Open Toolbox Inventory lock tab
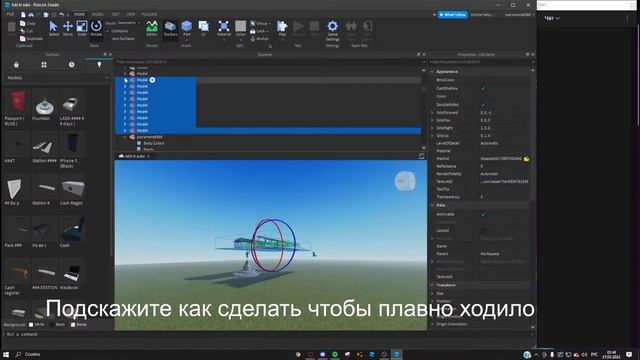 point(16,64)
